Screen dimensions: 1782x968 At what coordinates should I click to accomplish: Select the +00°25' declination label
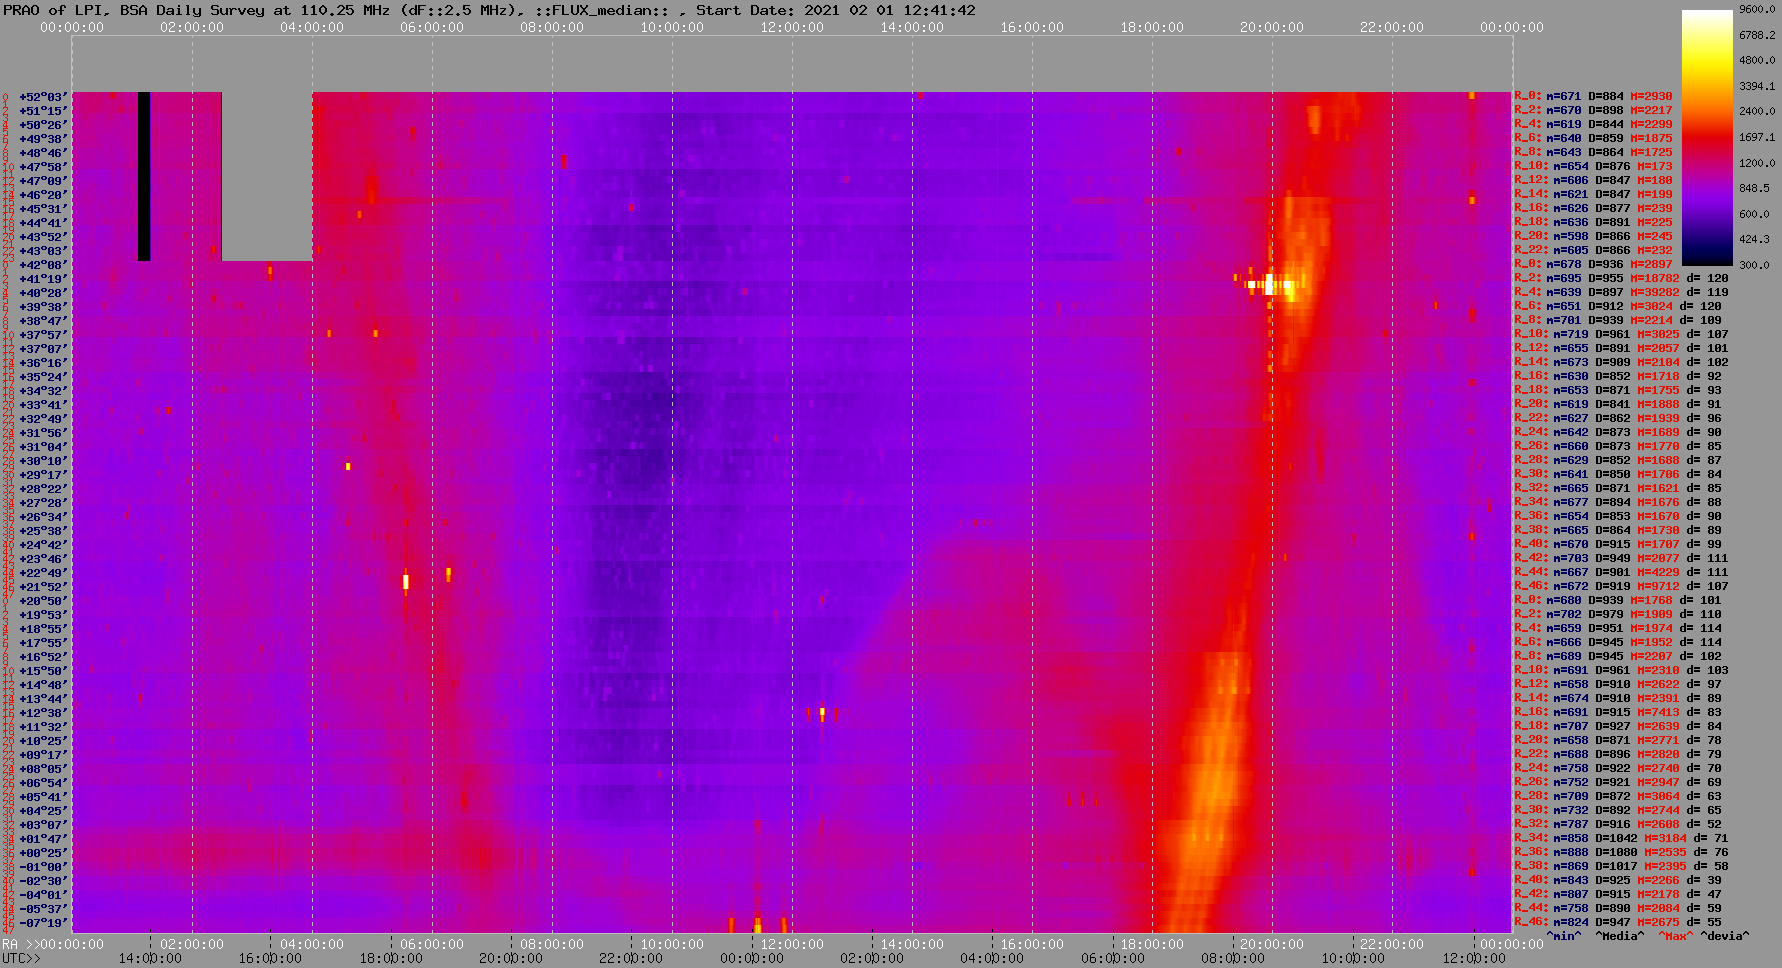point(42,853)
